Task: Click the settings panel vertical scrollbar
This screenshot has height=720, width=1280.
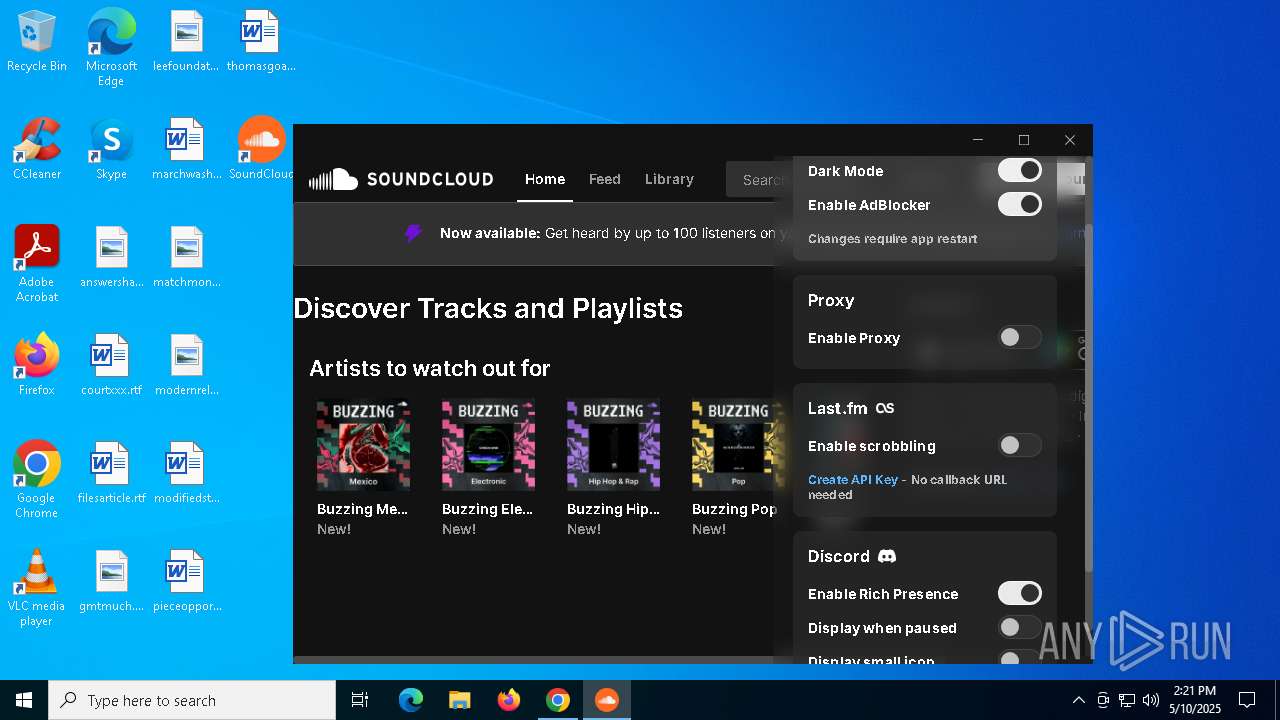Action: (1087, 400)
